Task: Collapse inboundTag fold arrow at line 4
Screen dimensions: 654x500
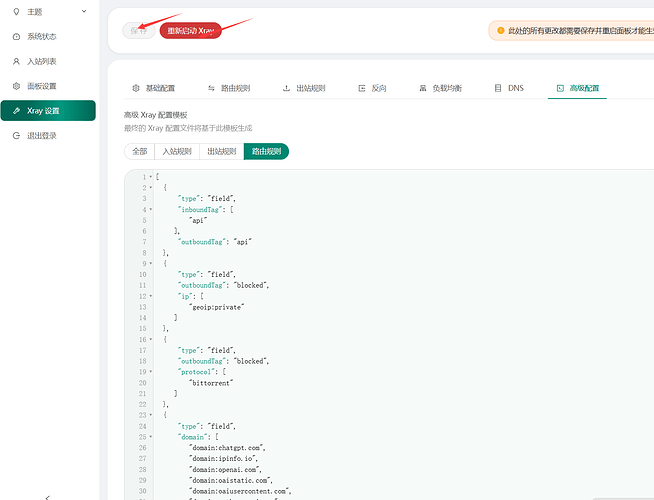Action: (151, 209)
